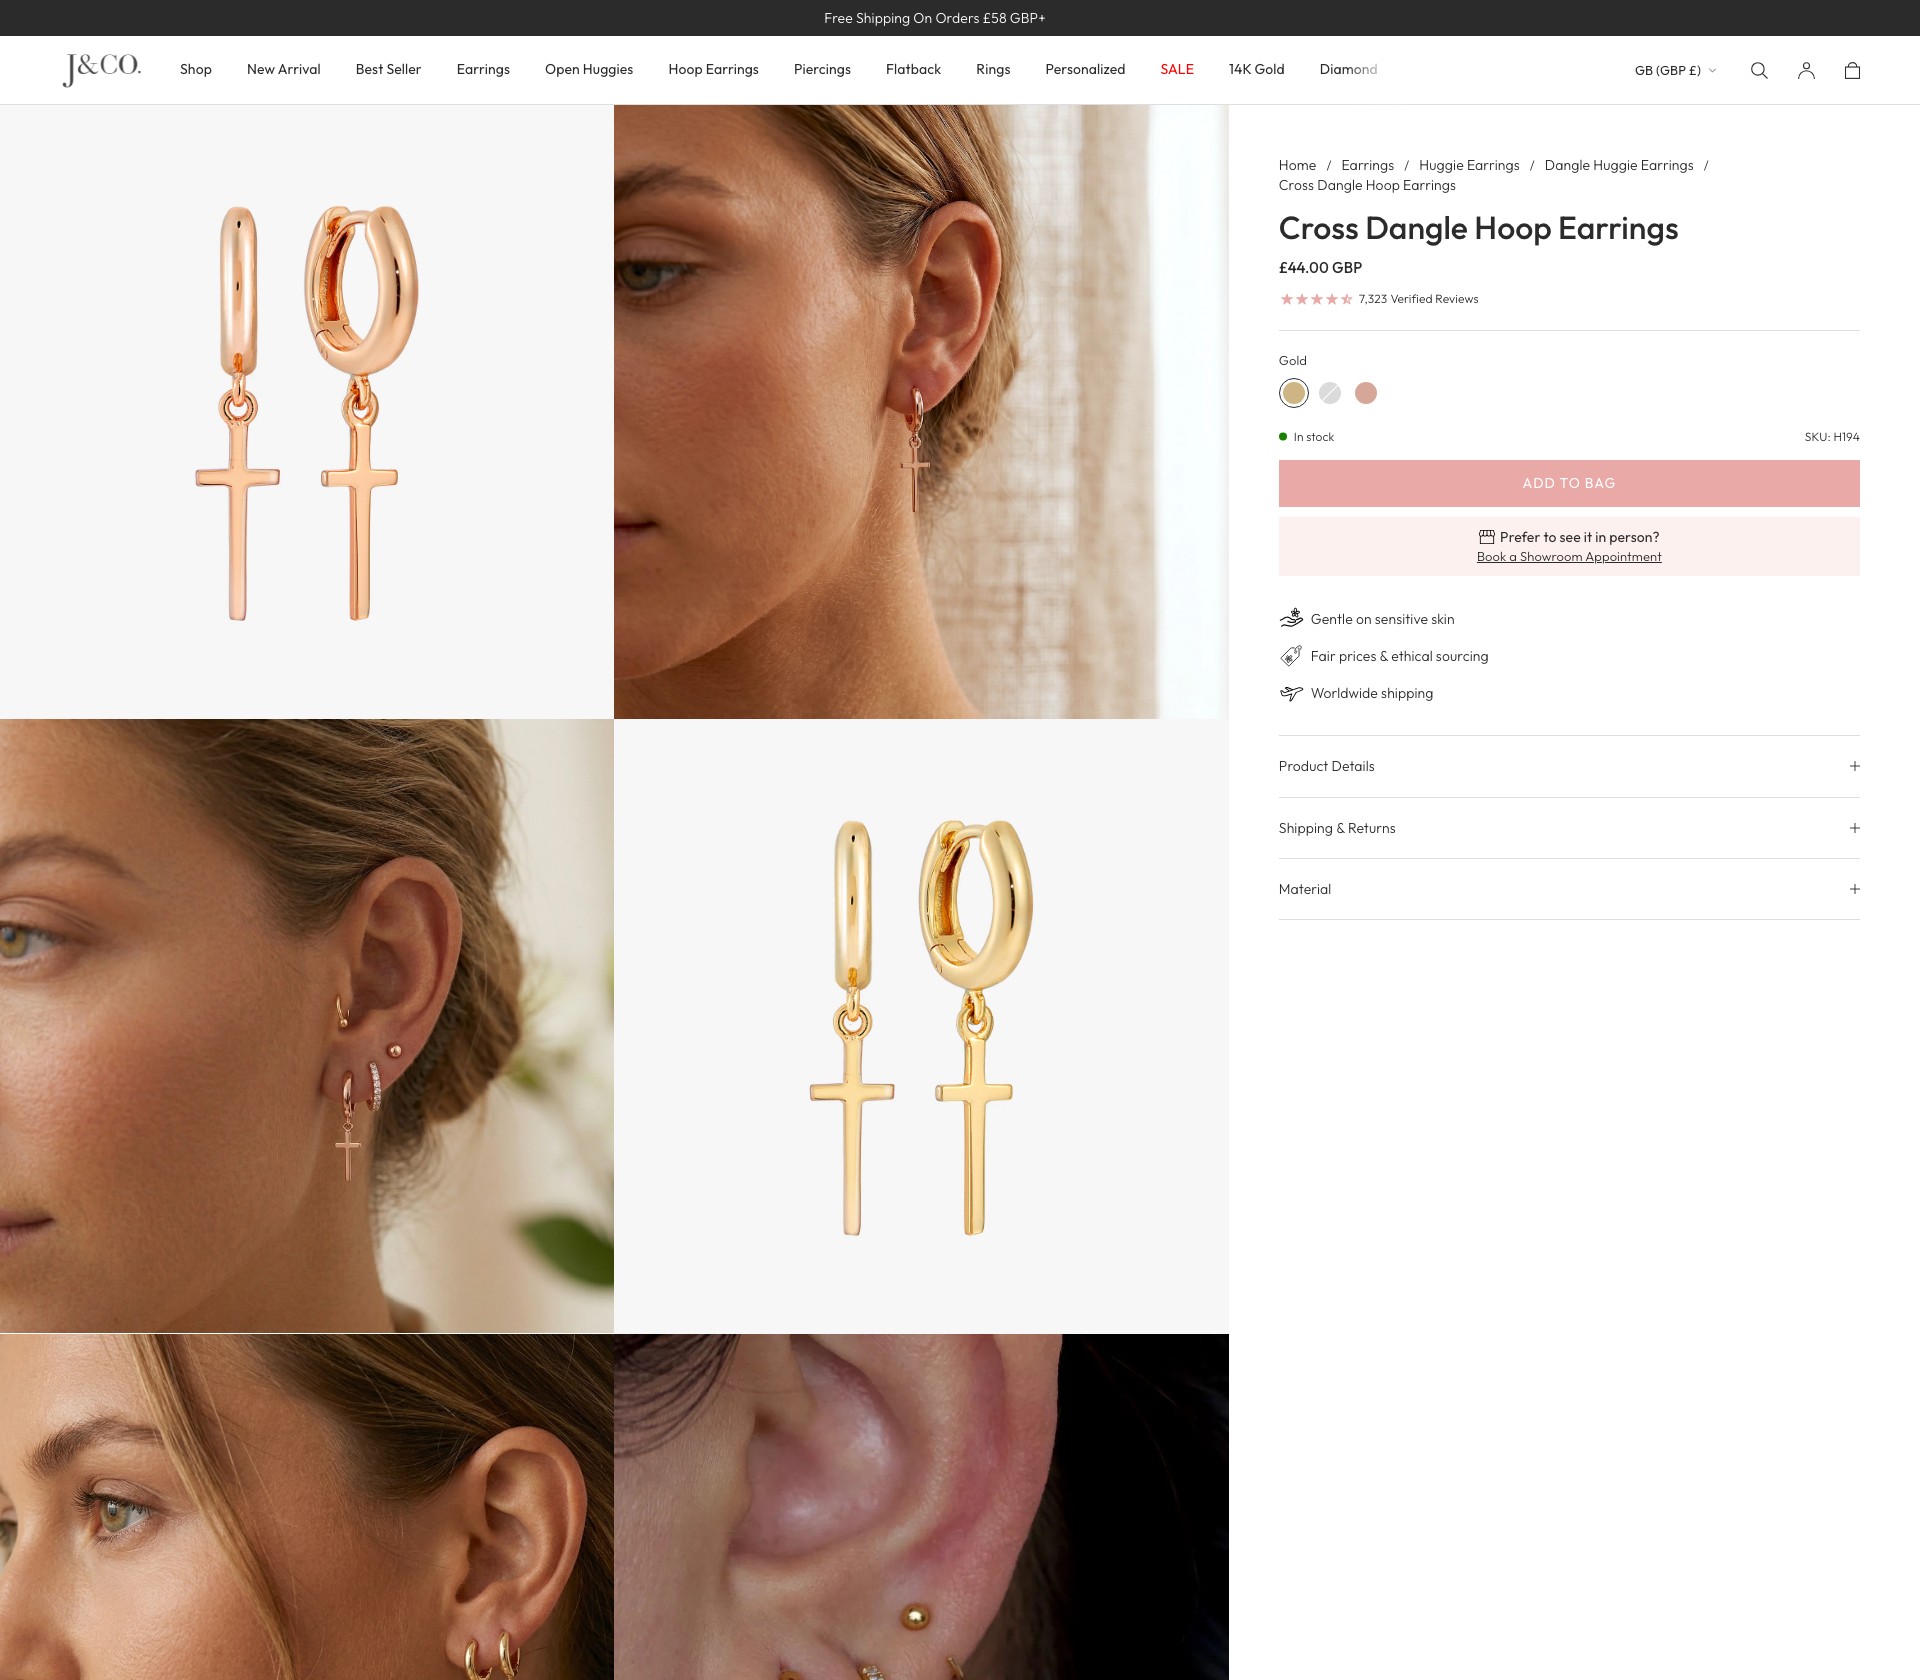
Task: Go to the SALE menu
Action: pos(1177,69)
